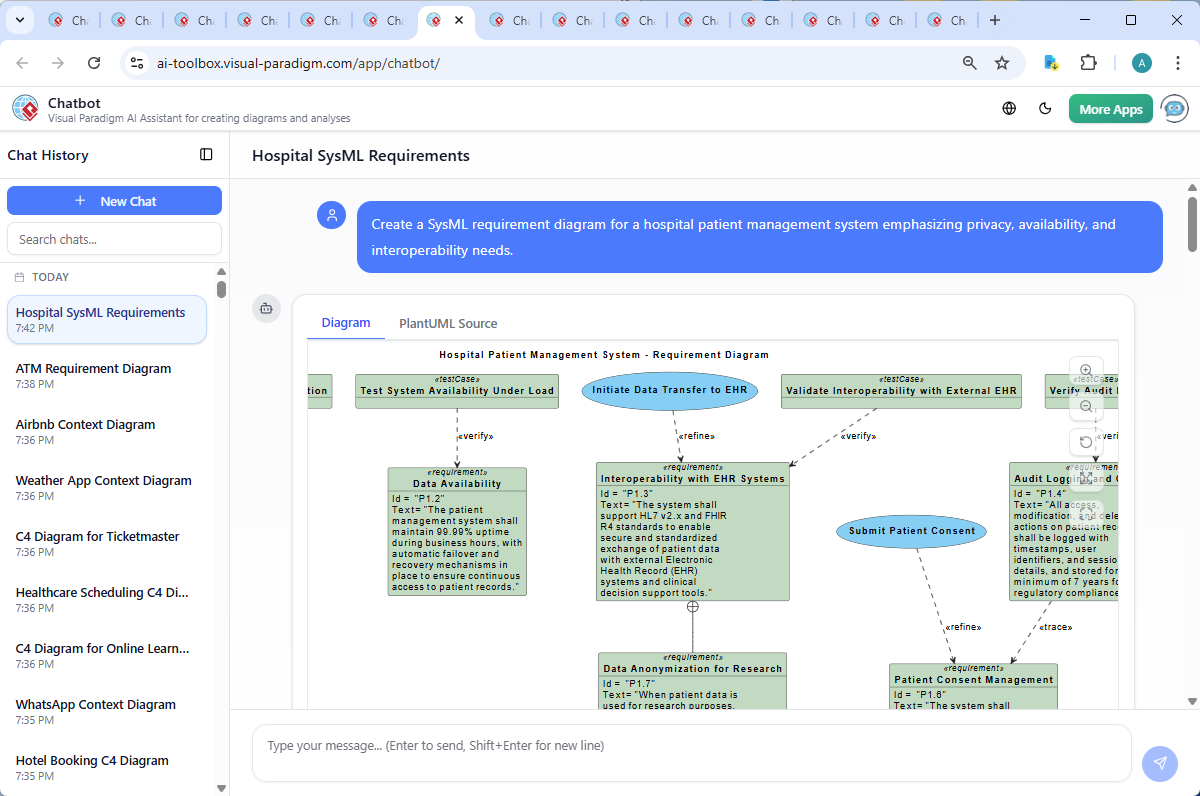Collapse the Chat History sidebar panel

tap(206, 155)
